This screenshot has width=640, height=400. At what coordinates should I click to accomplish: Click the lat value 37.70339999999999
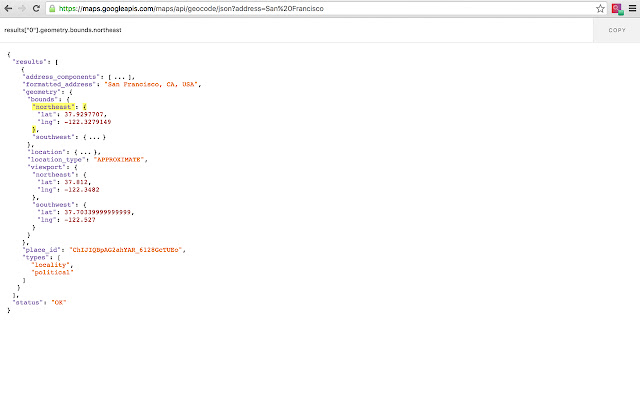pos(98,212)
